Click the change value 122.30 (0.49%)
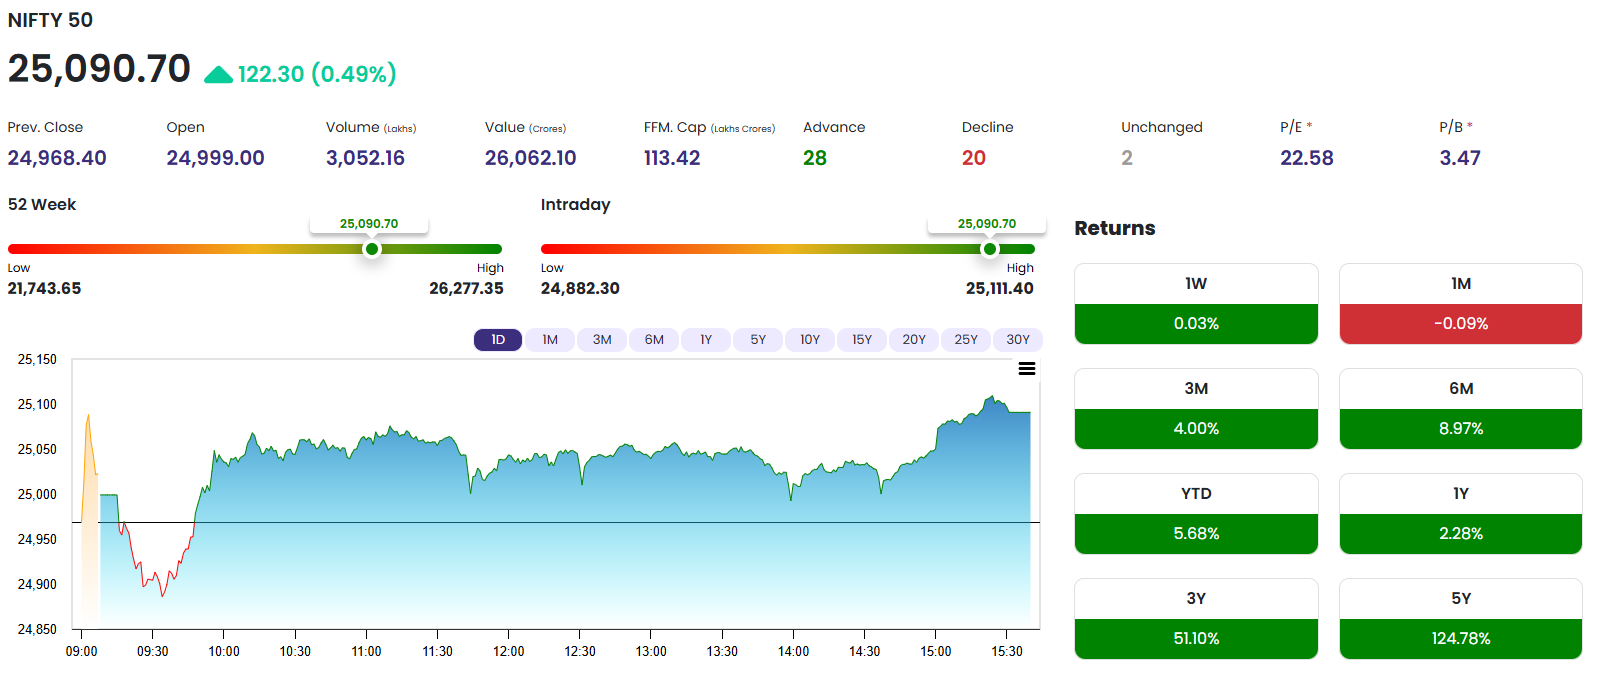 317,74
